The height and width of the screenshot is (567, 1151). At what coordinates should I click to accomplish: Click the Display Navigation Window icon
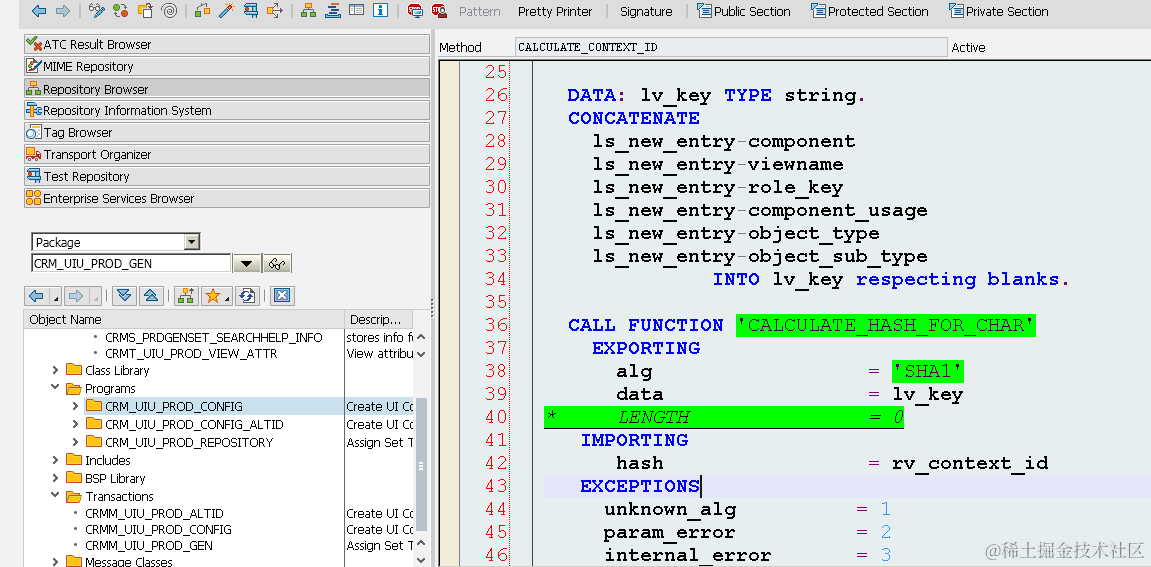tap(333, 11)
